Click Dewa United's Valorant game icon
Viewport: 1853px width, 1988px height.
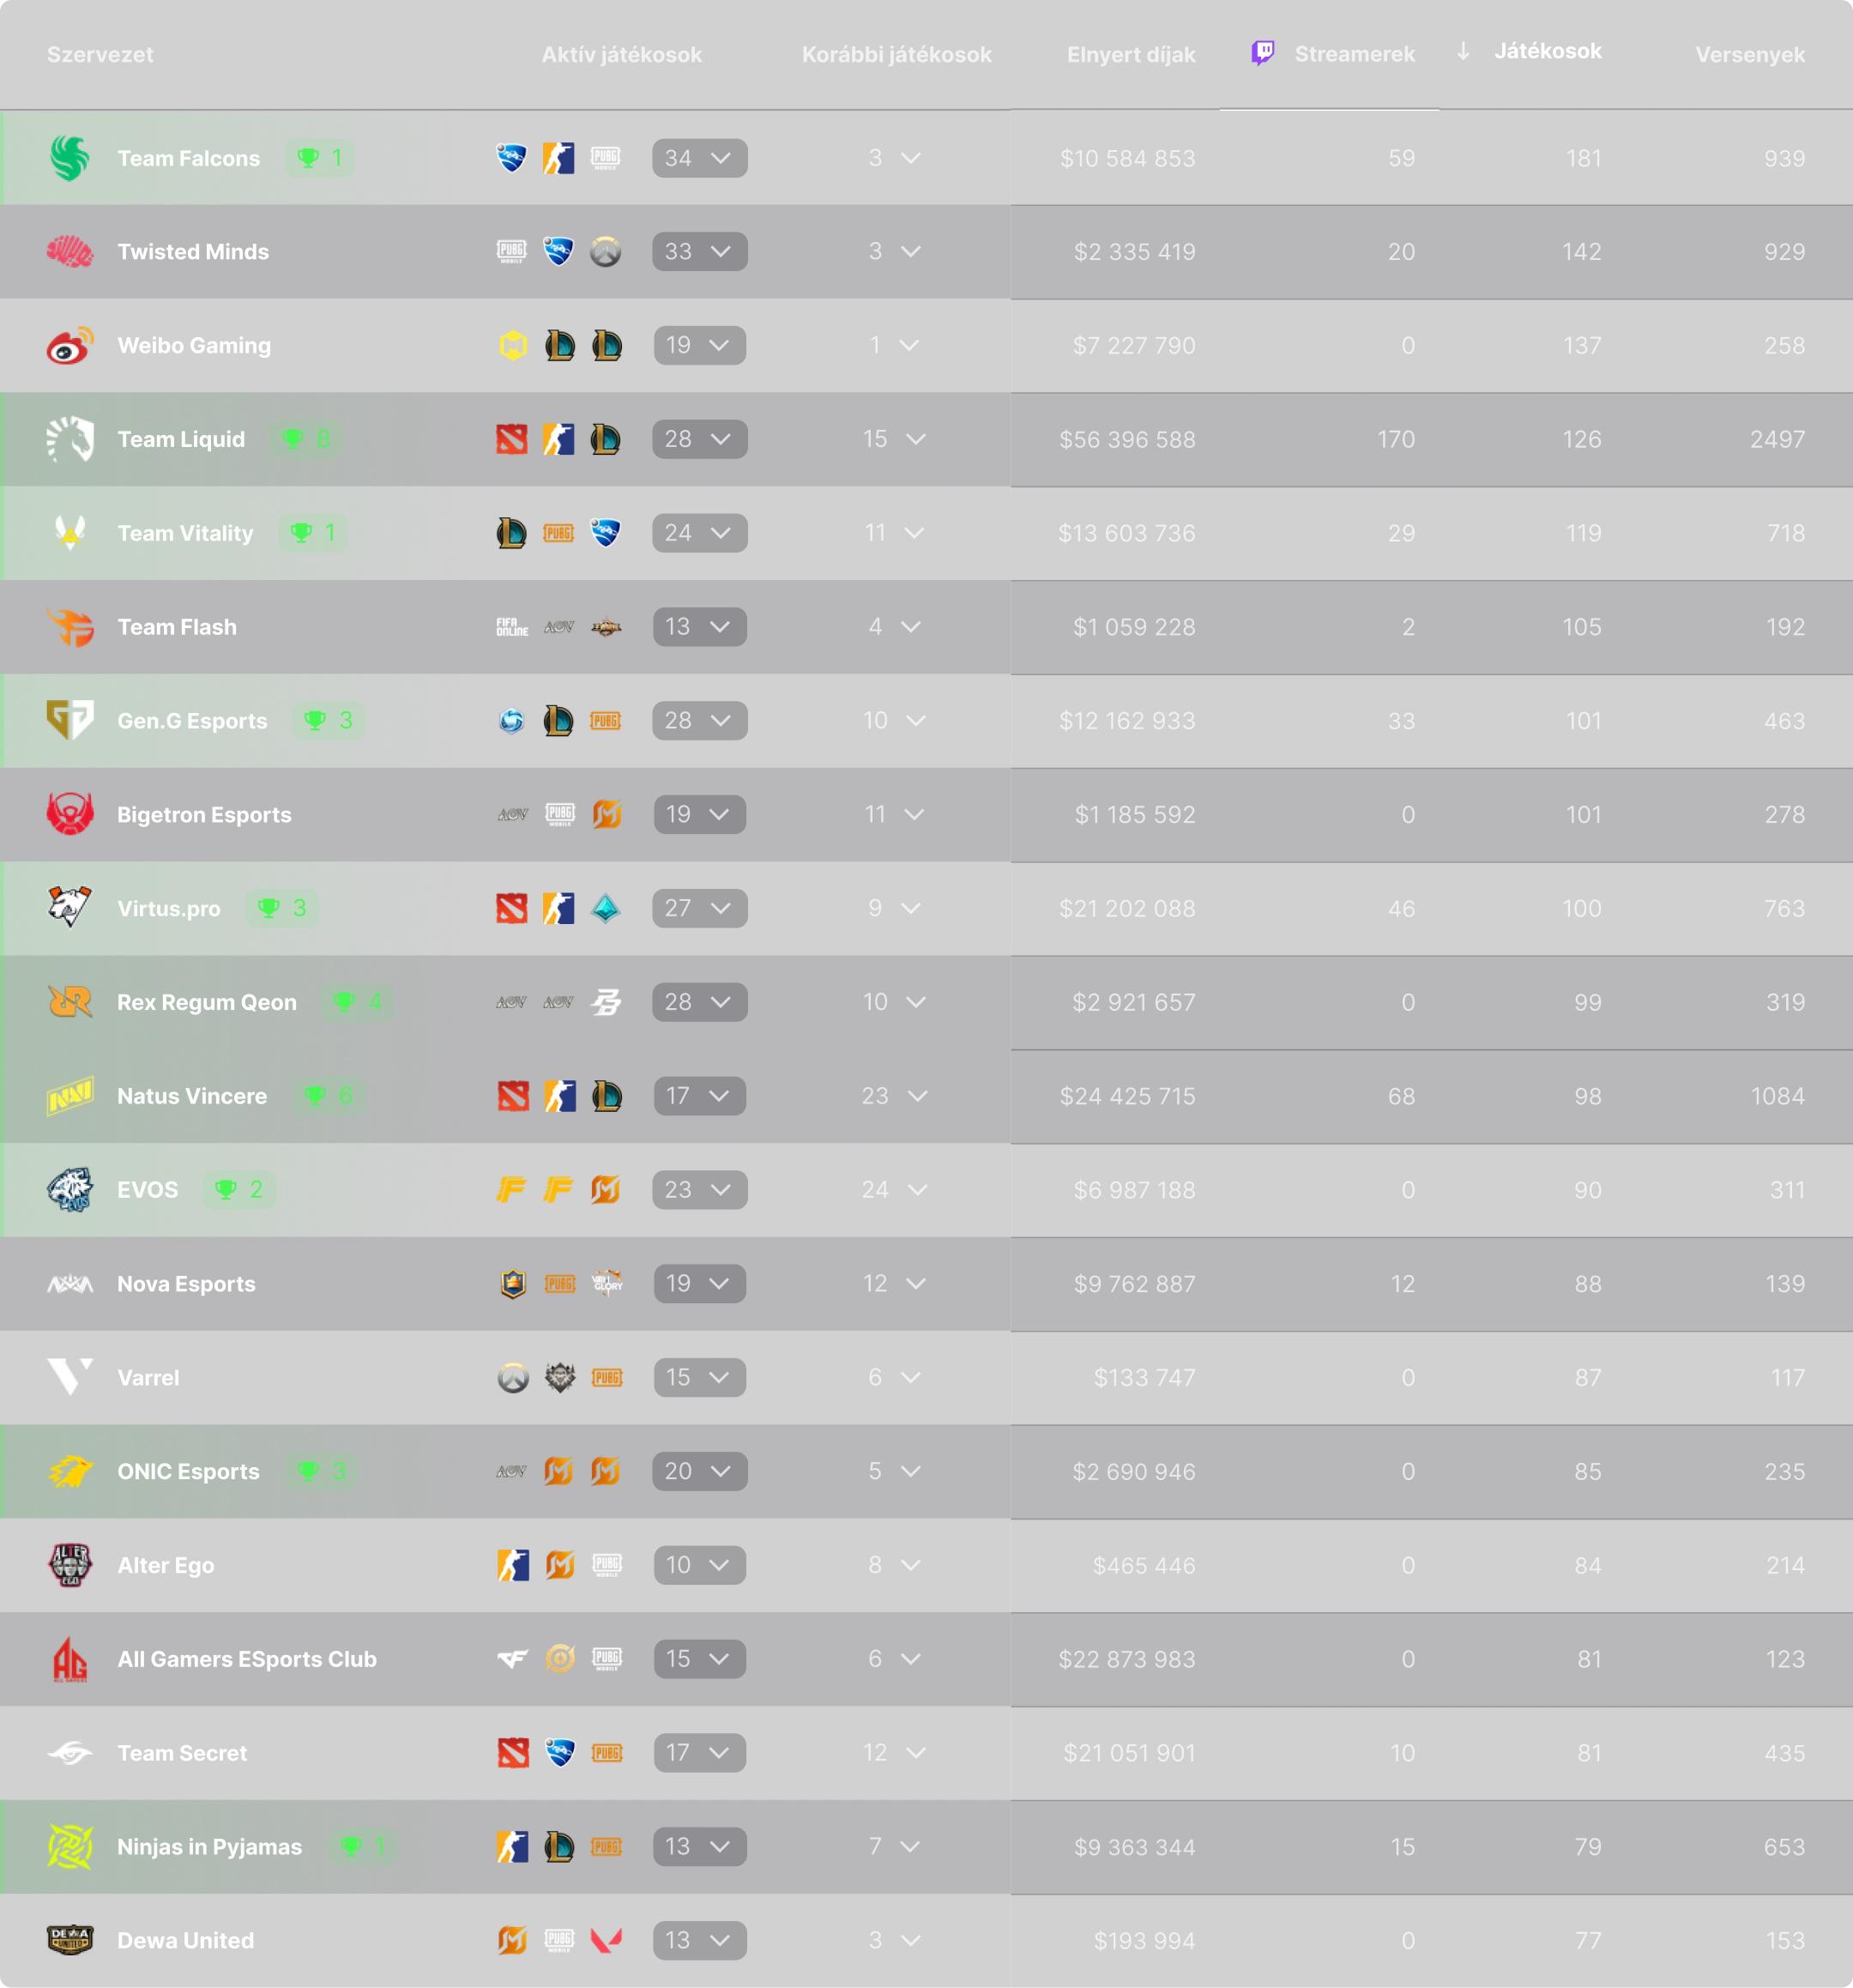tap(606, 1941)
